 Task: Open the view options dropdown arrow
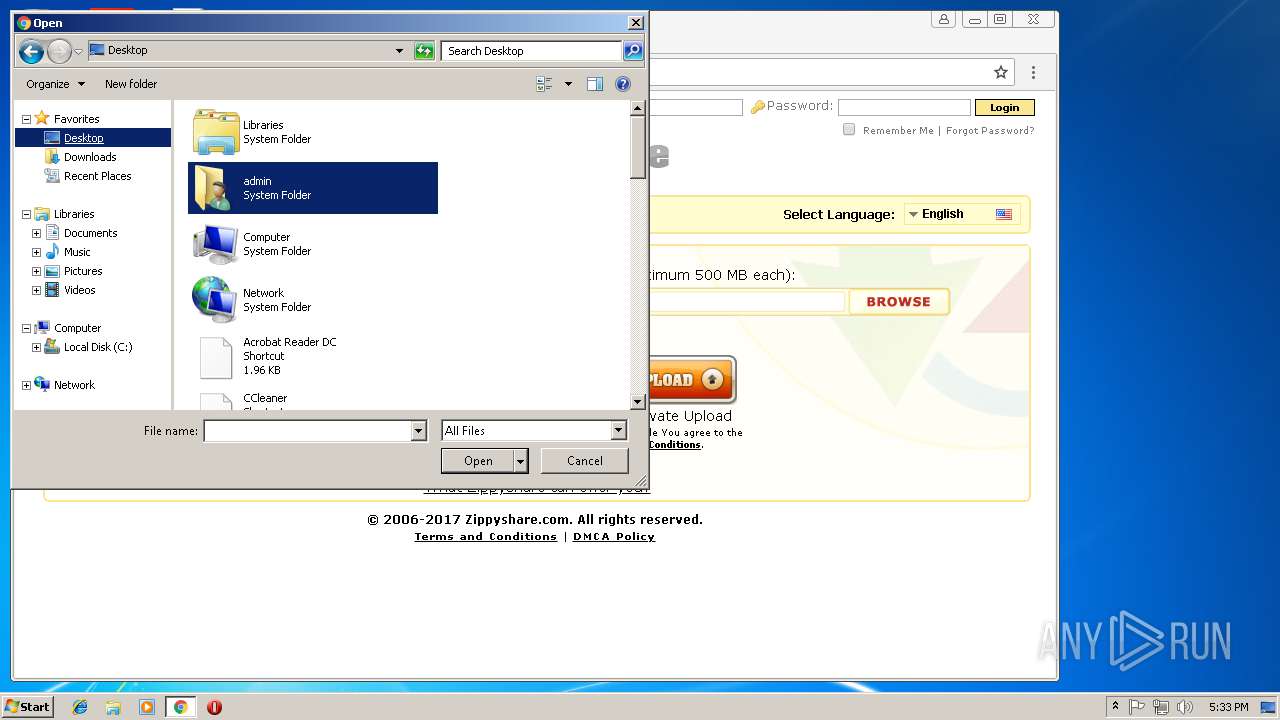click(568, 84)
